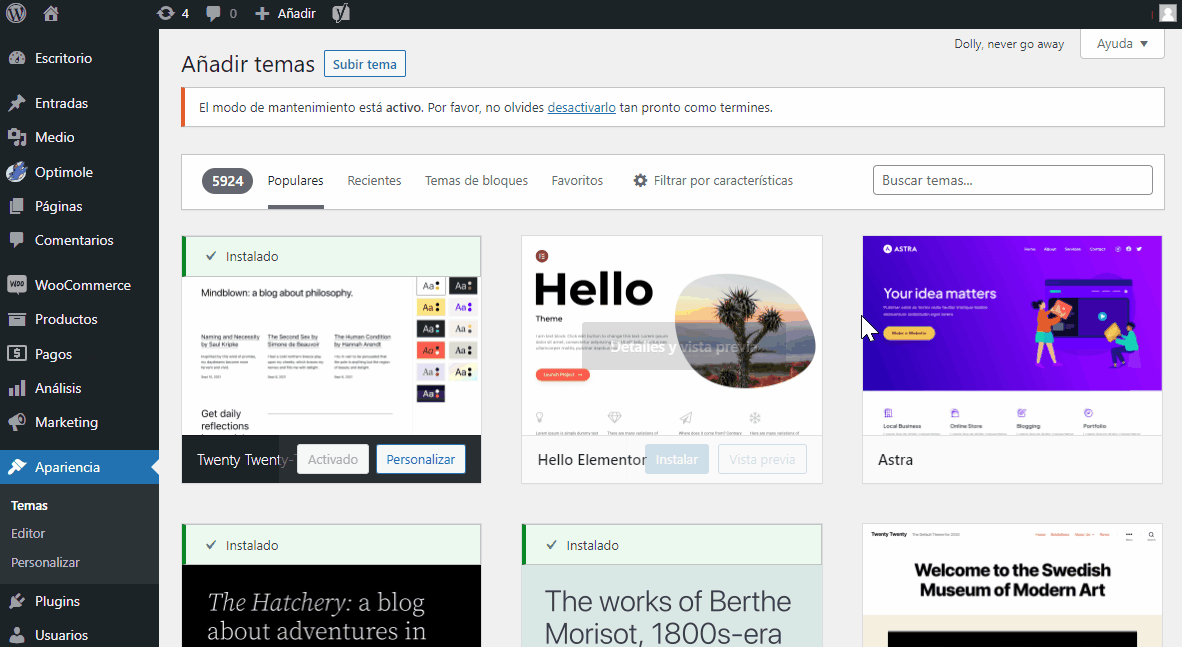Click the Añadir temas heading
This screenshot has width=1182, height=647.
point(248,64)
